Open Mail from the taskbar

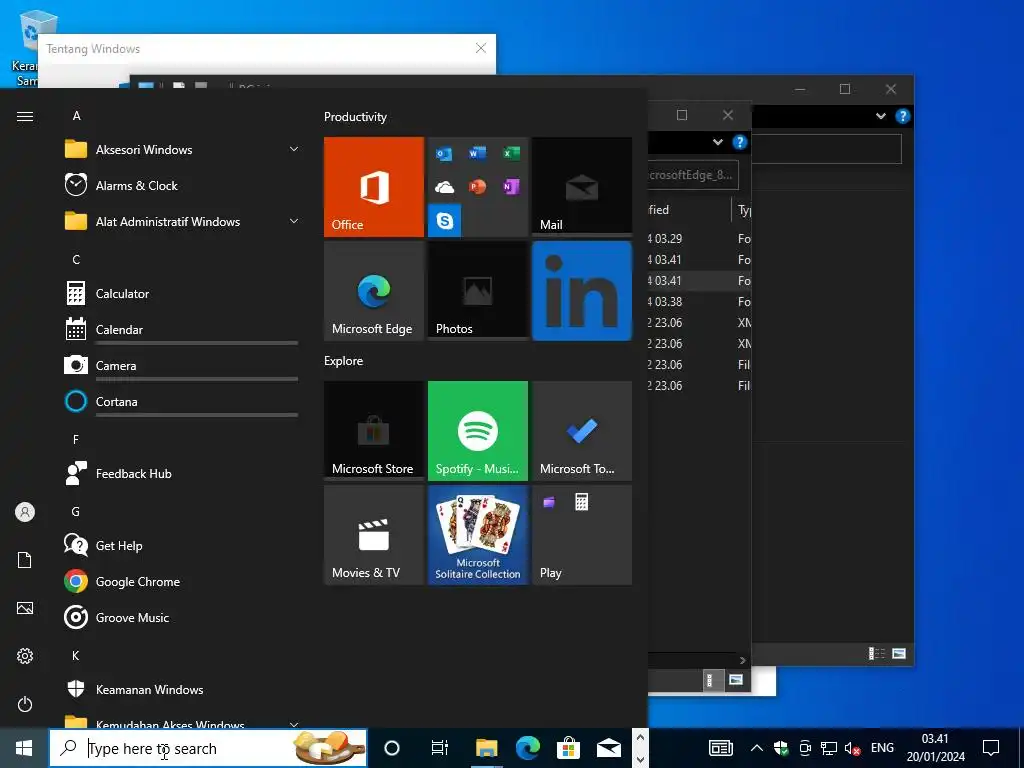pos(609,748)
